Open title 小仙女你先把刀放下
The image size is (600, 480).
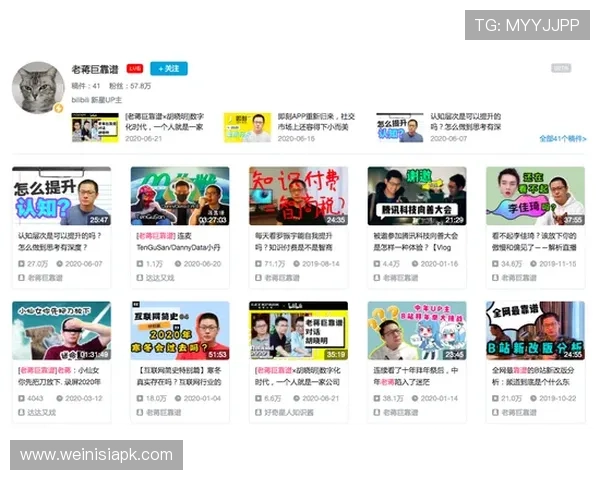tap(59, 376)
